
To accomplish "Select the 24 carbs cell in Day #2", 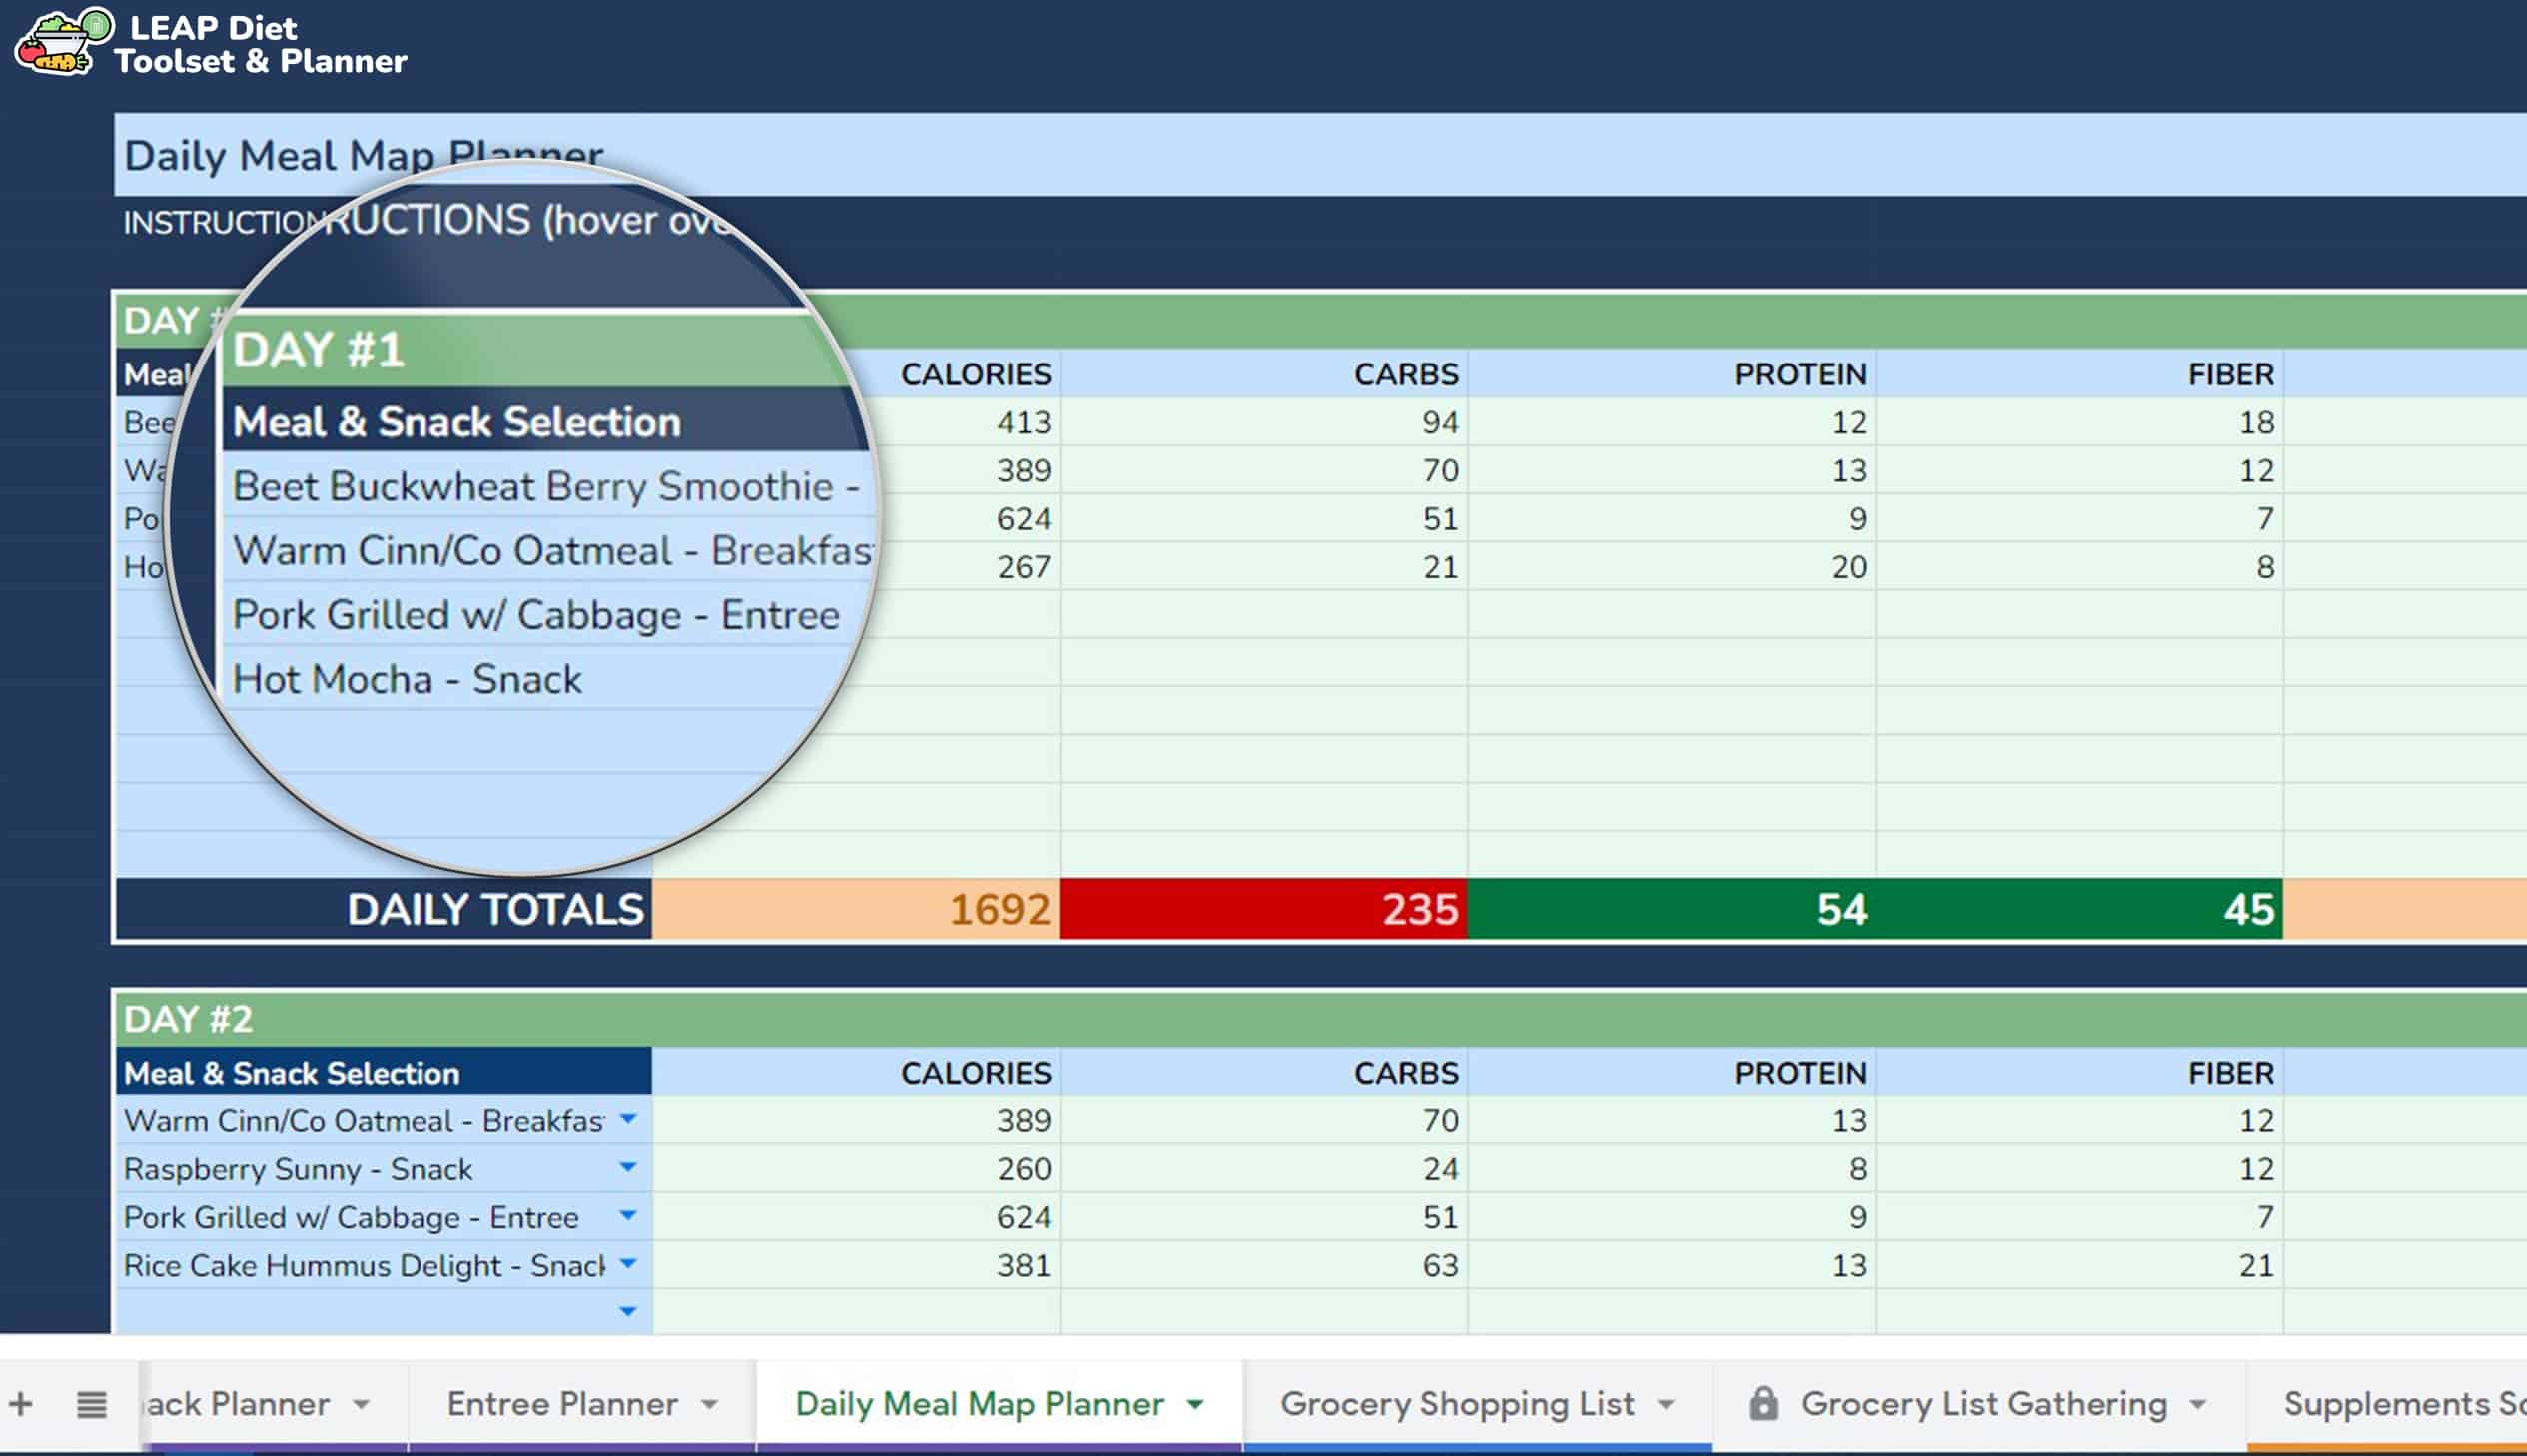I will coord(1264,1168).
